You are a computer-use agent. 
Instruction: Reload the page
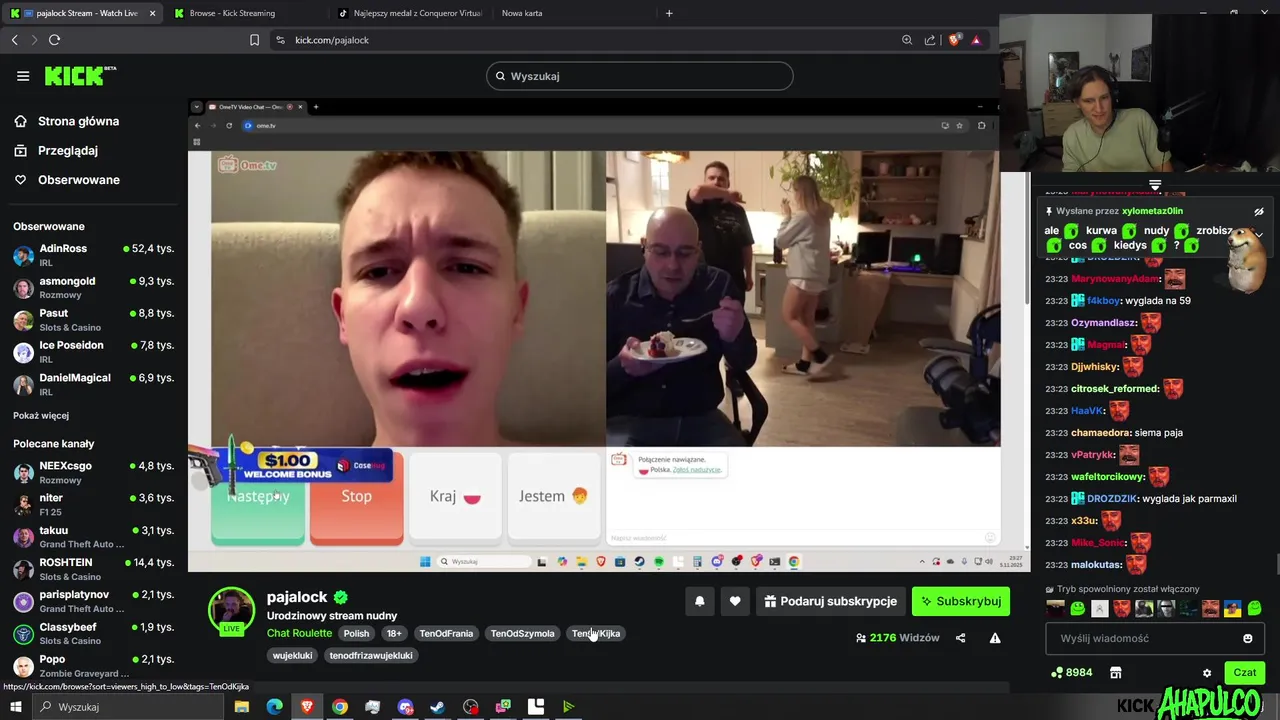(x=54, y=40)
